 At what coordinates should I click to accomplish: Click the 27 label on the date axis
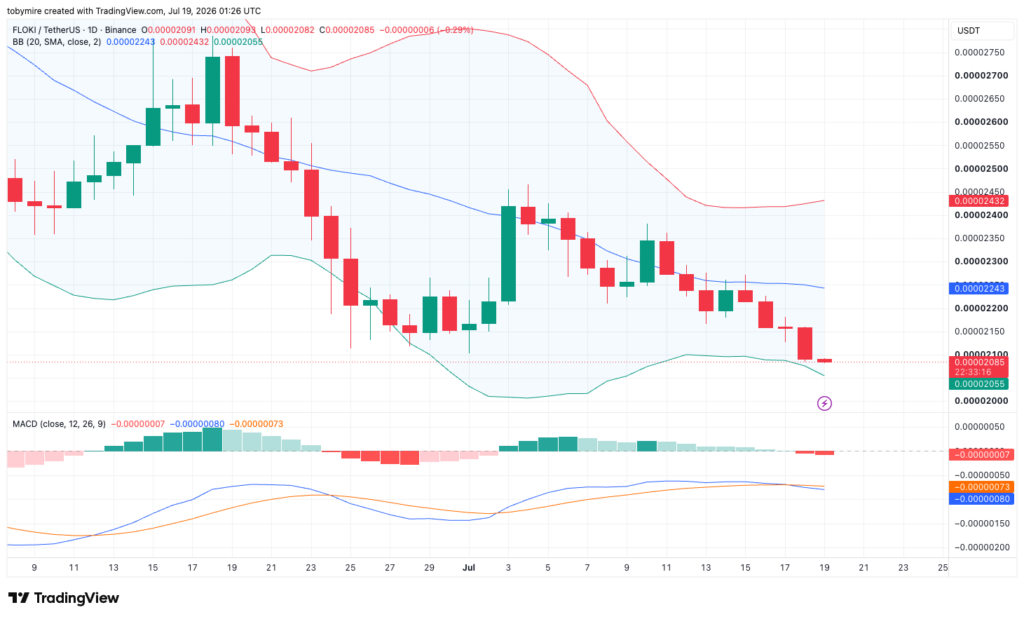coord(389,567)
